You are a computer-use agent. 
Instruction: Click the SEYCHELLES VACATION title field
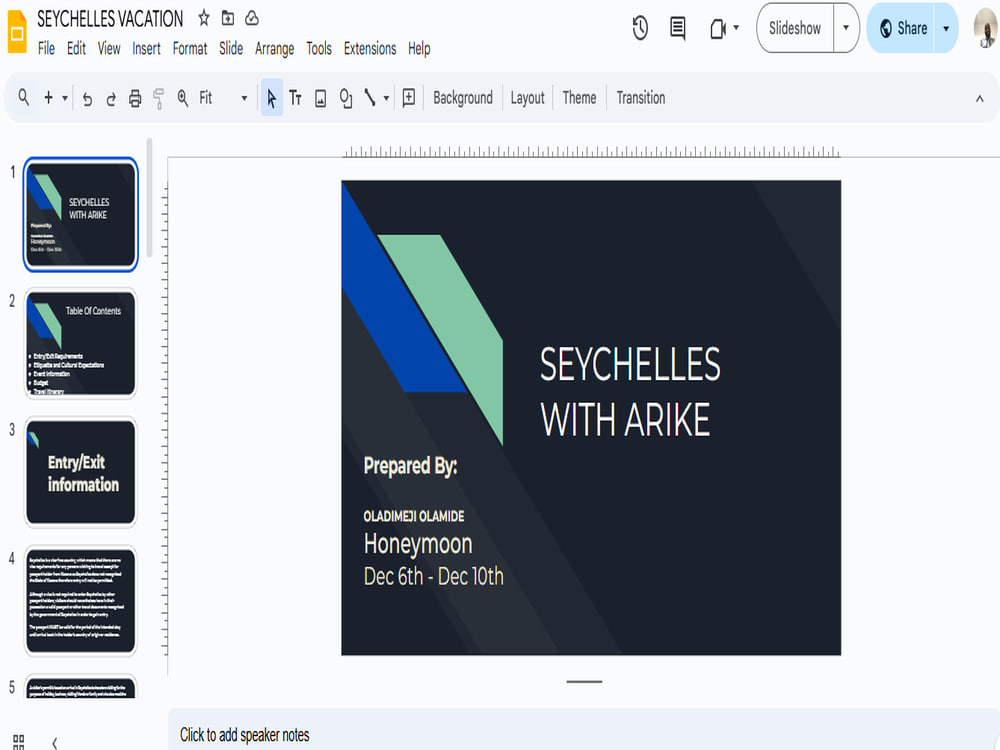(x=110, y=19)
